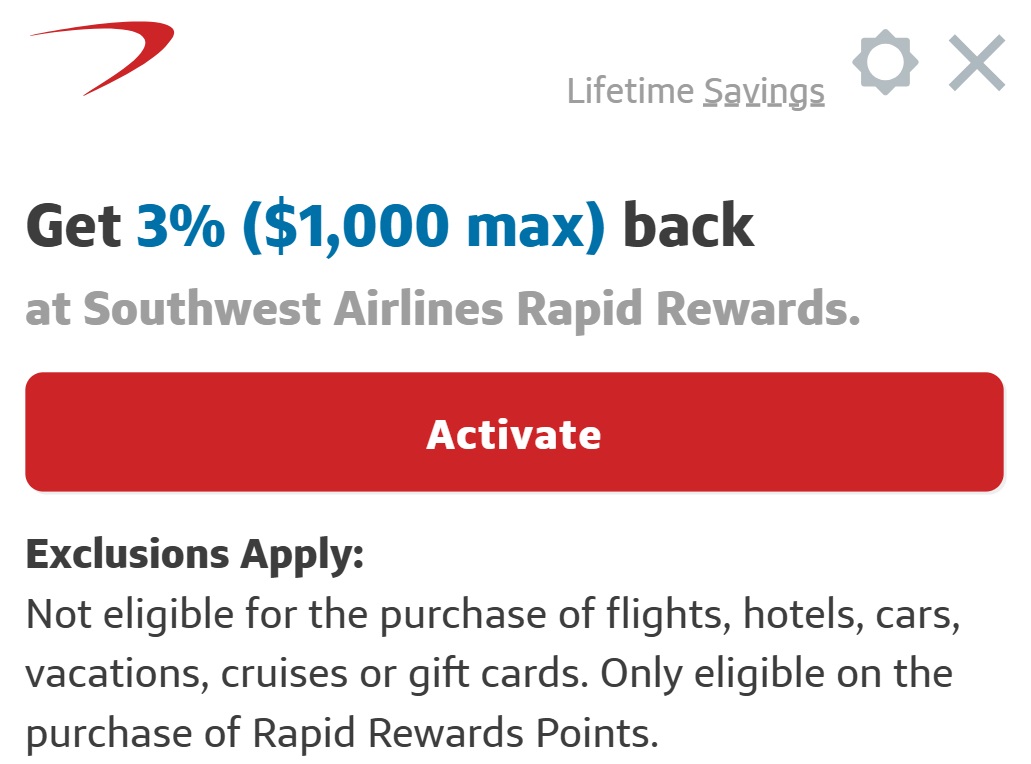Click the gear next to Lifetime Savings
This screenshot has width=1031, height=764.
pos(885,62)
